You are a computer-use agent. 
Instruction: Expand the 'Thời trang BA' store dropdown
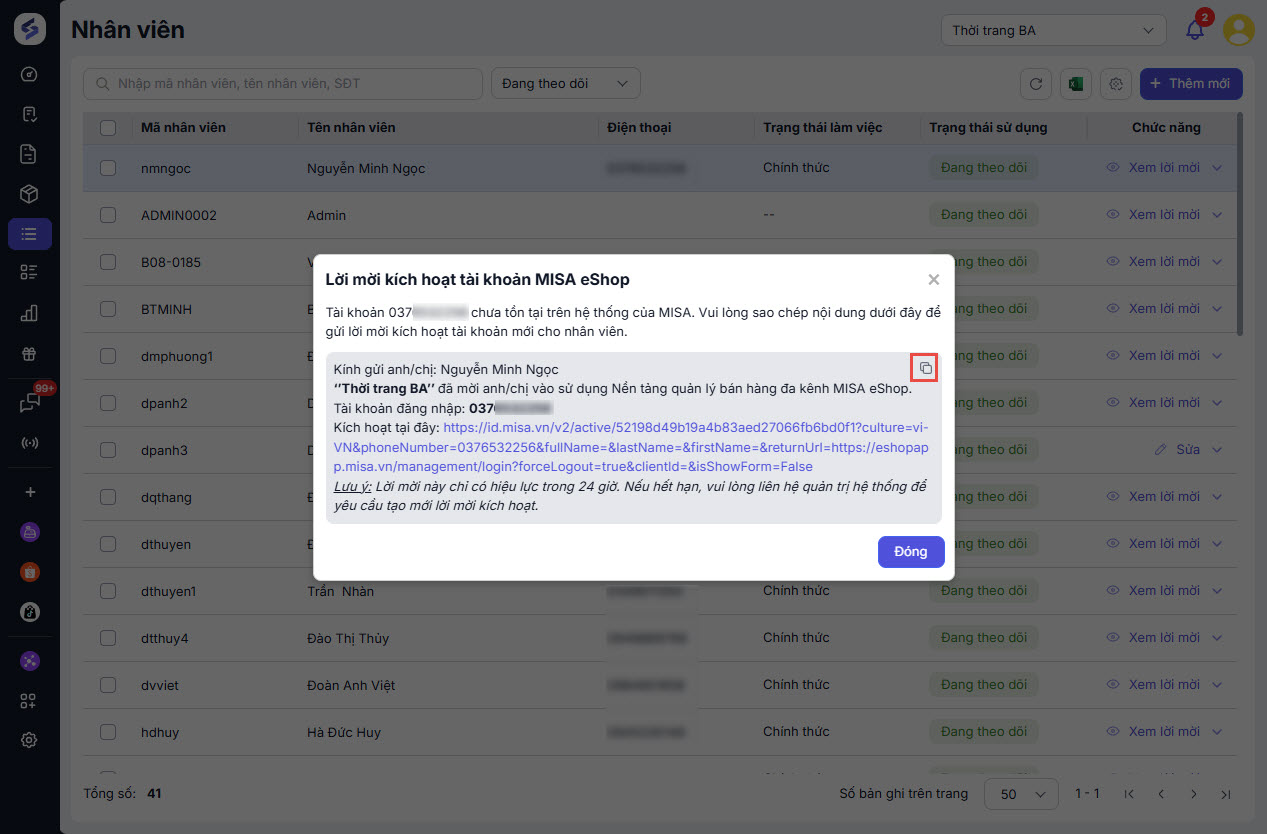pyautogui.click(x=1053, y=30)
